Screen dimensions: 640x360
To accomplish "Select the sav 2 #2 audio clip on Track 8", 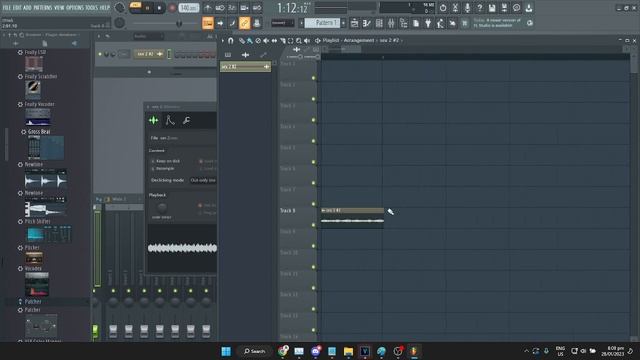I will (352, 218).
